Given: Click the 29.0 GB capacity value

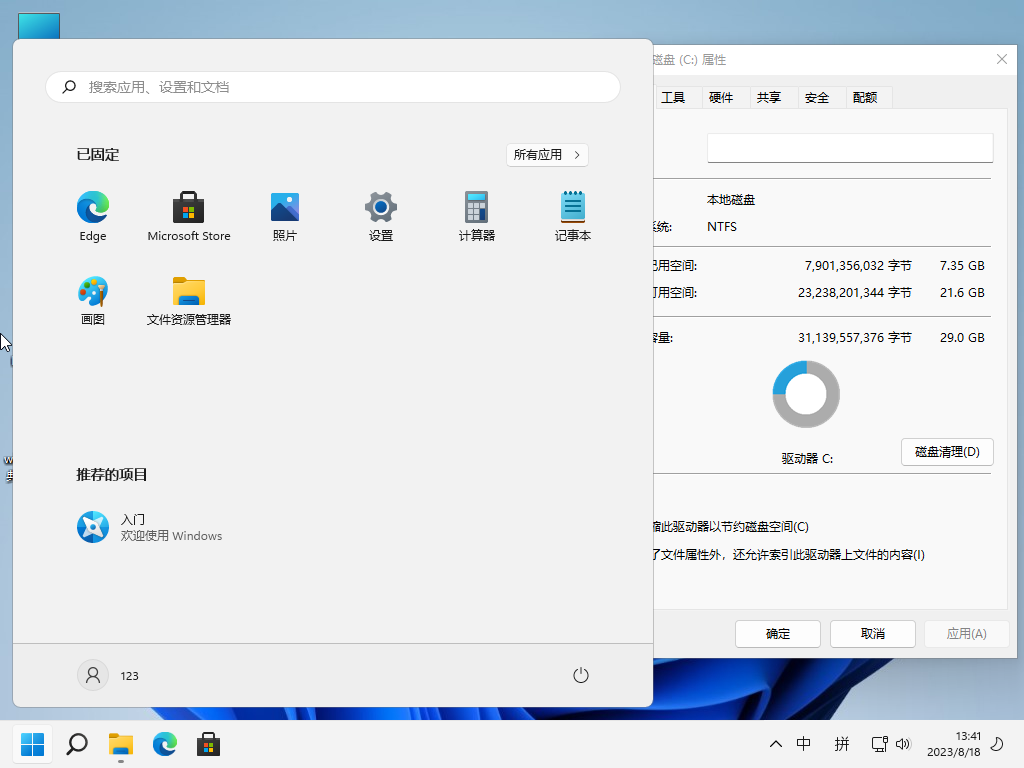Looking at the screenshot, I should pyautogui.click(x=962, y=338).
